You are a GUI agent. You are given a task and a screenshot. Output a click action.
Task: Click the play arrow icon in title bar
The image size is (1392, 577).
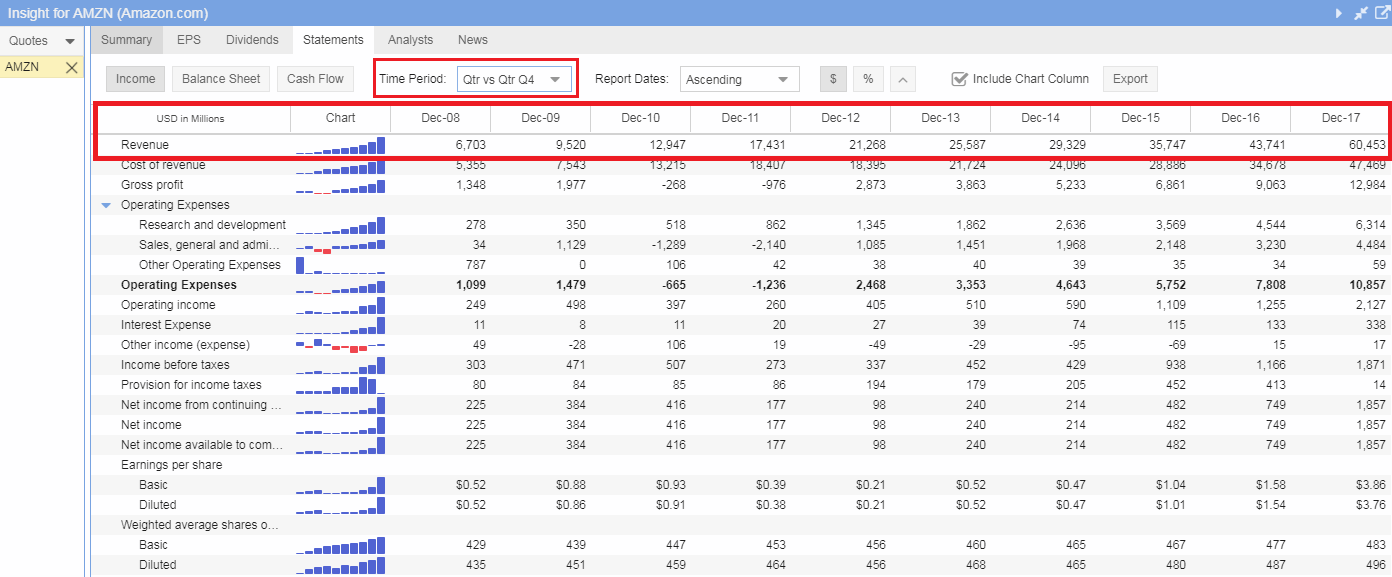[1339, 13]
